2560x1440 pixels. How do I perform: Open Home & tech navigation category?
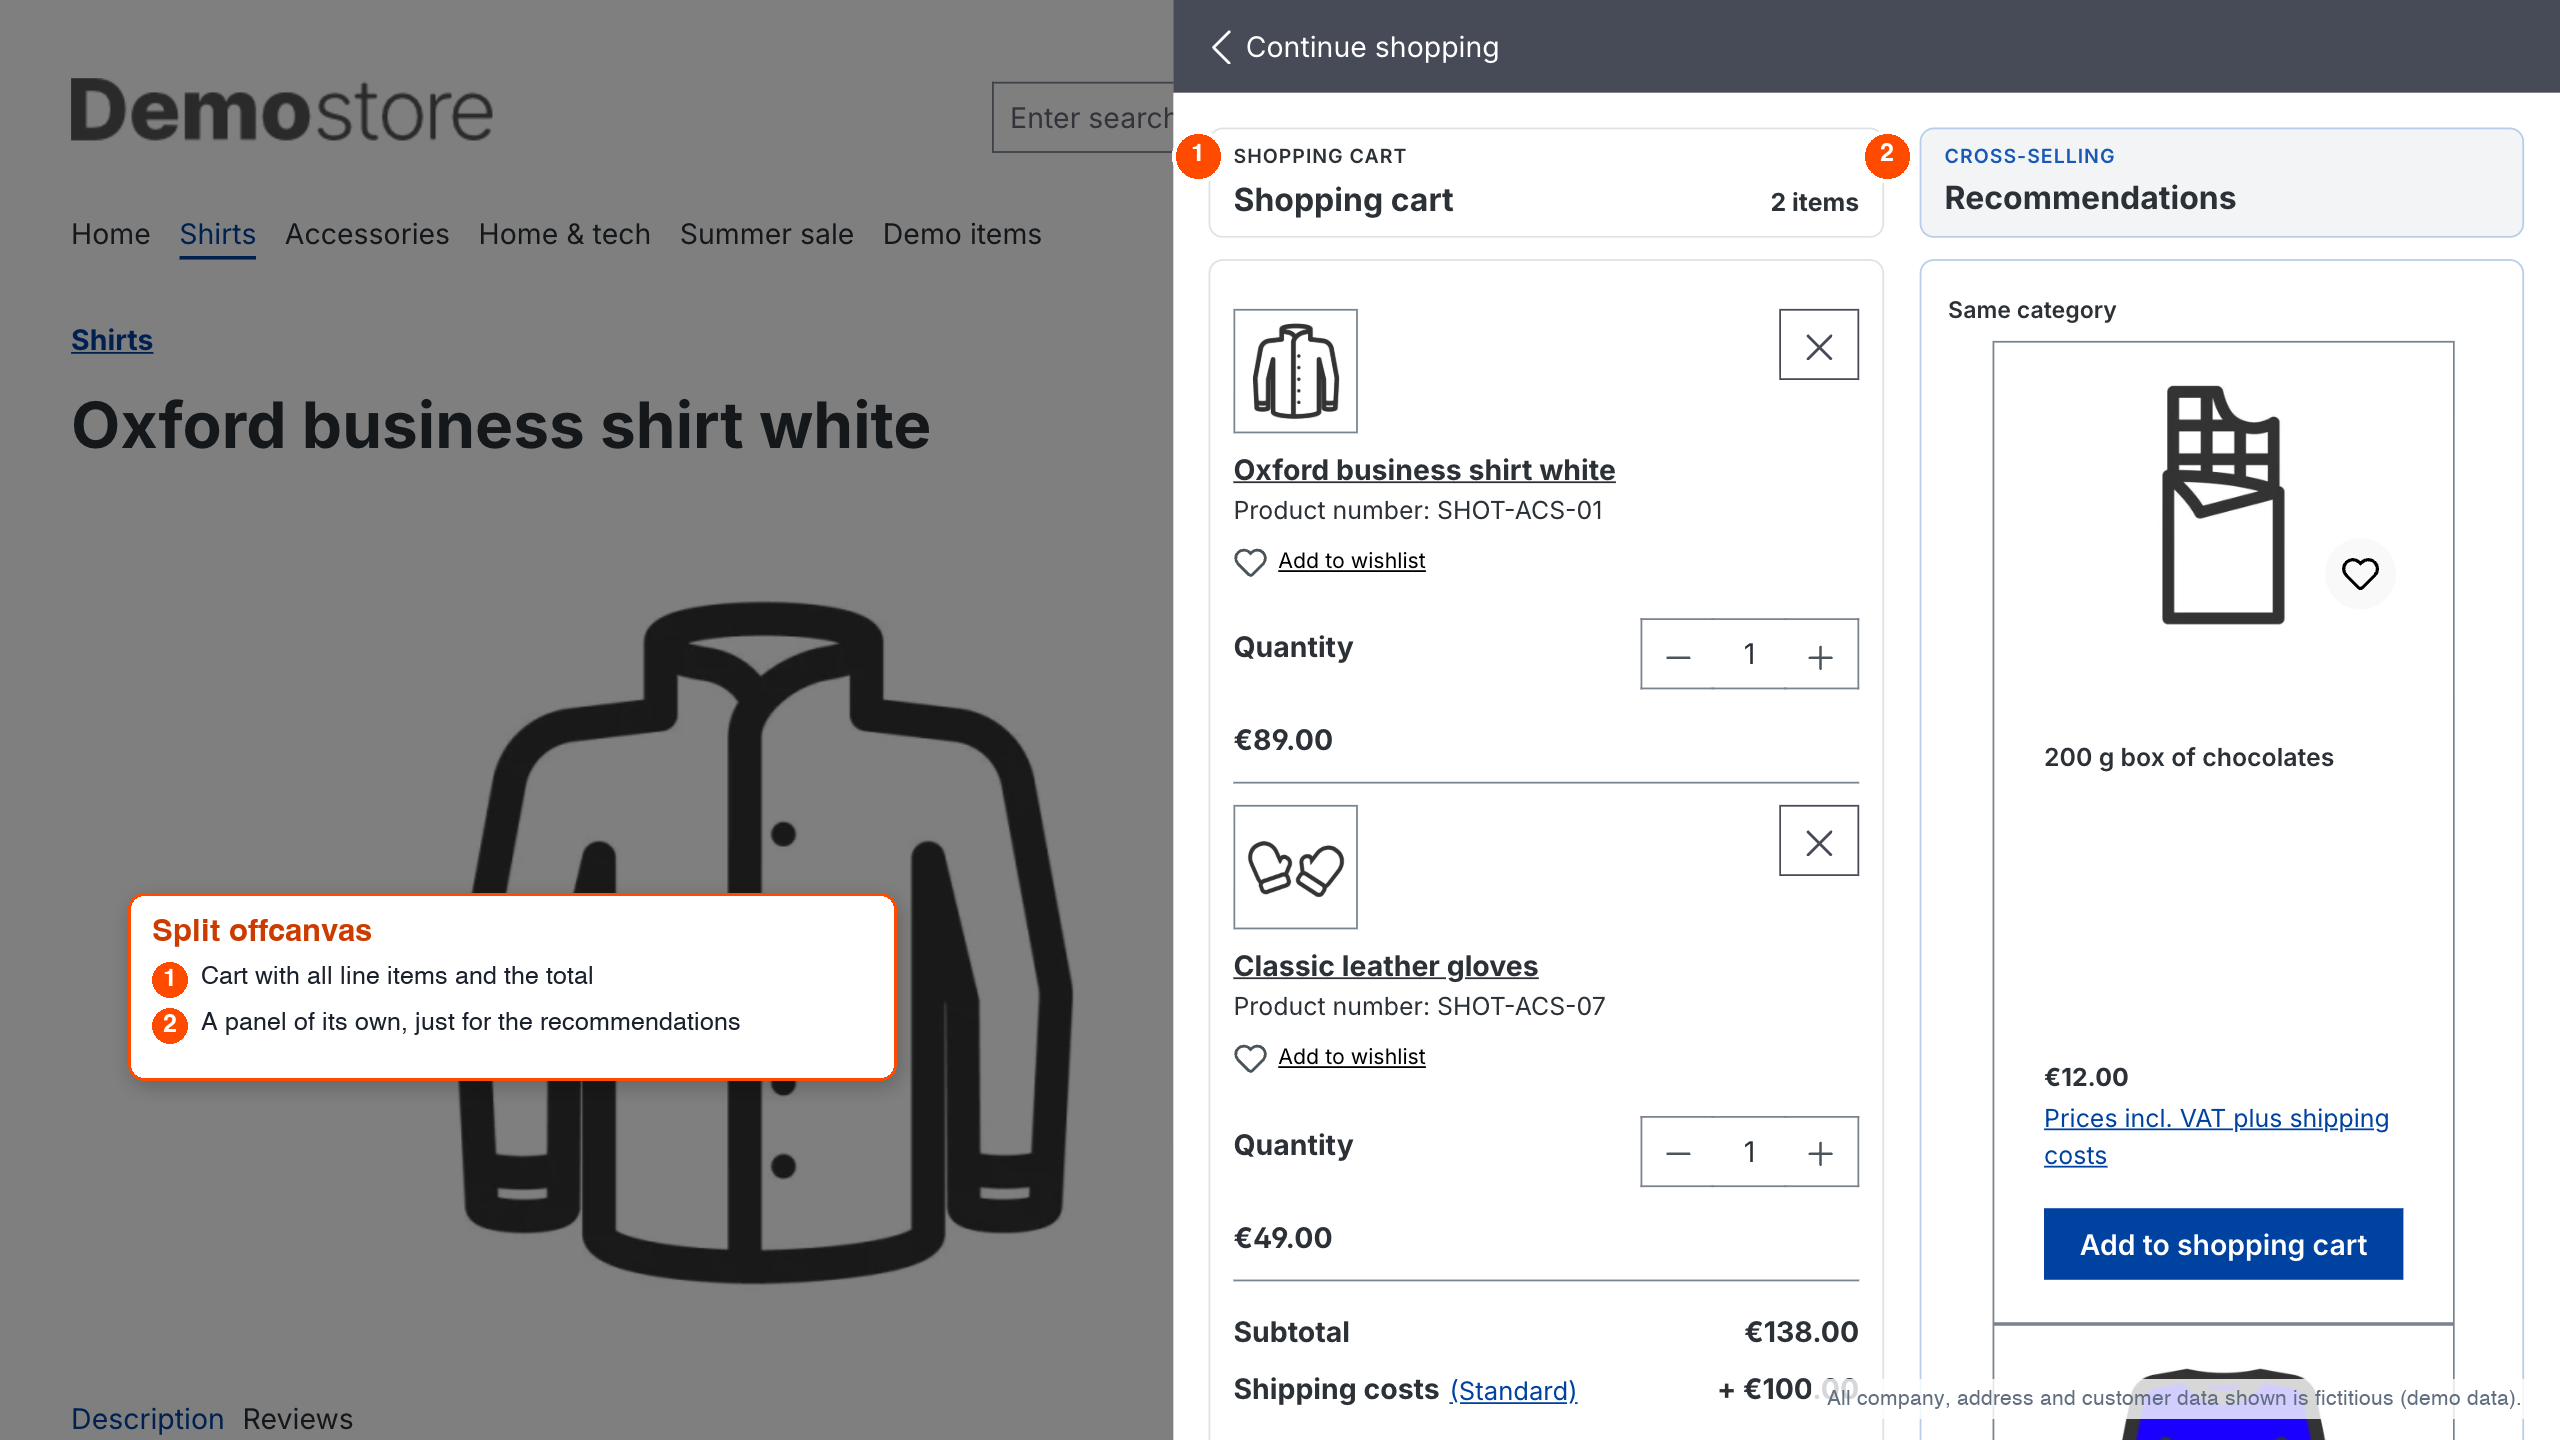point(564,234)
